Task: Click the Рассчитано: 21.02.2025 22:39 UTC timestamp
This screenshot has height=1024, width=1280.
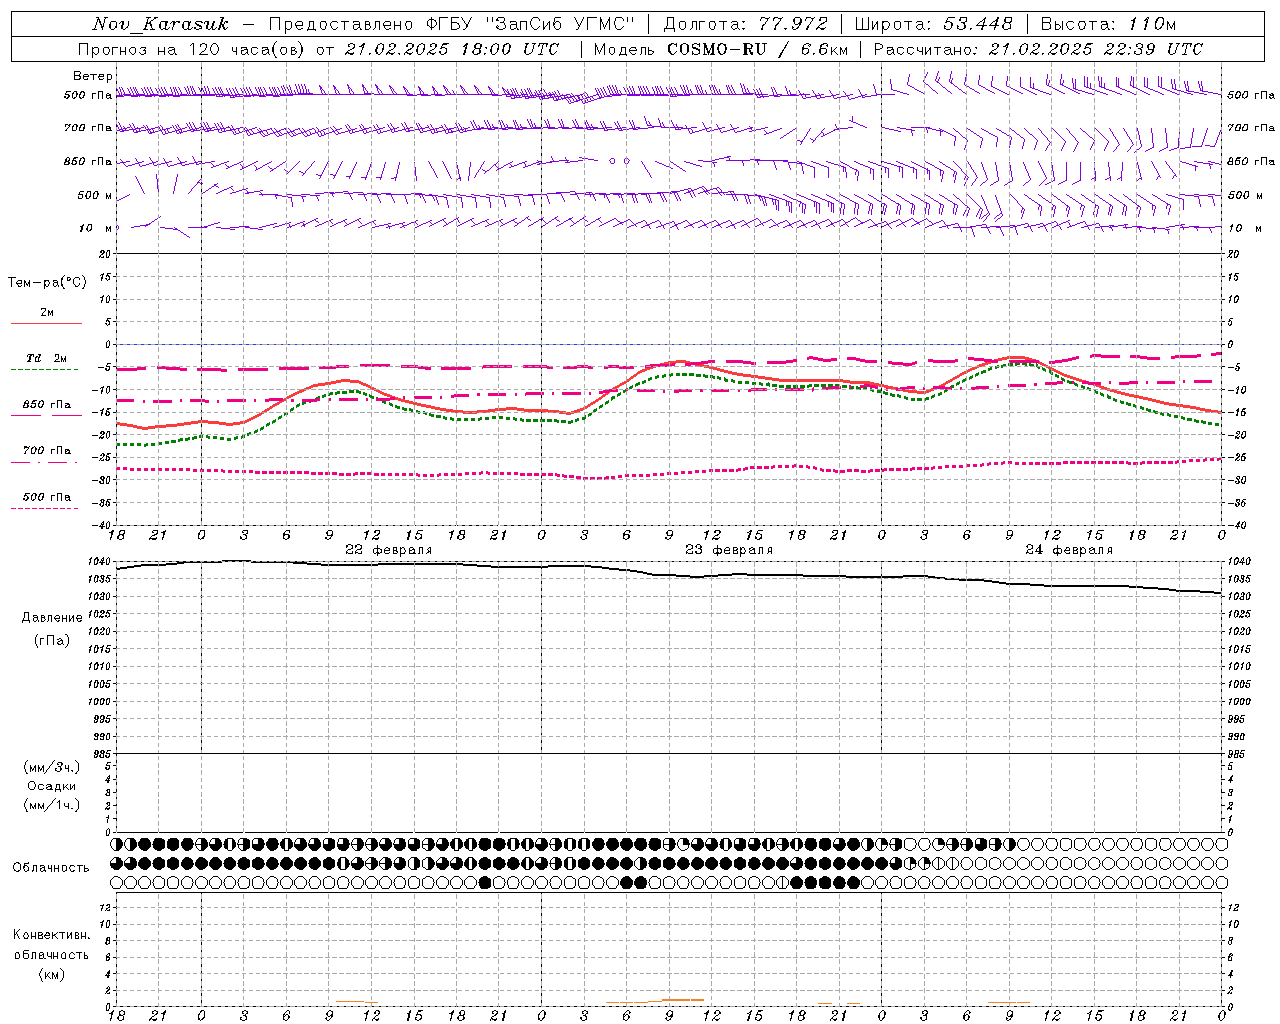Action: [x=1038, y=49]
